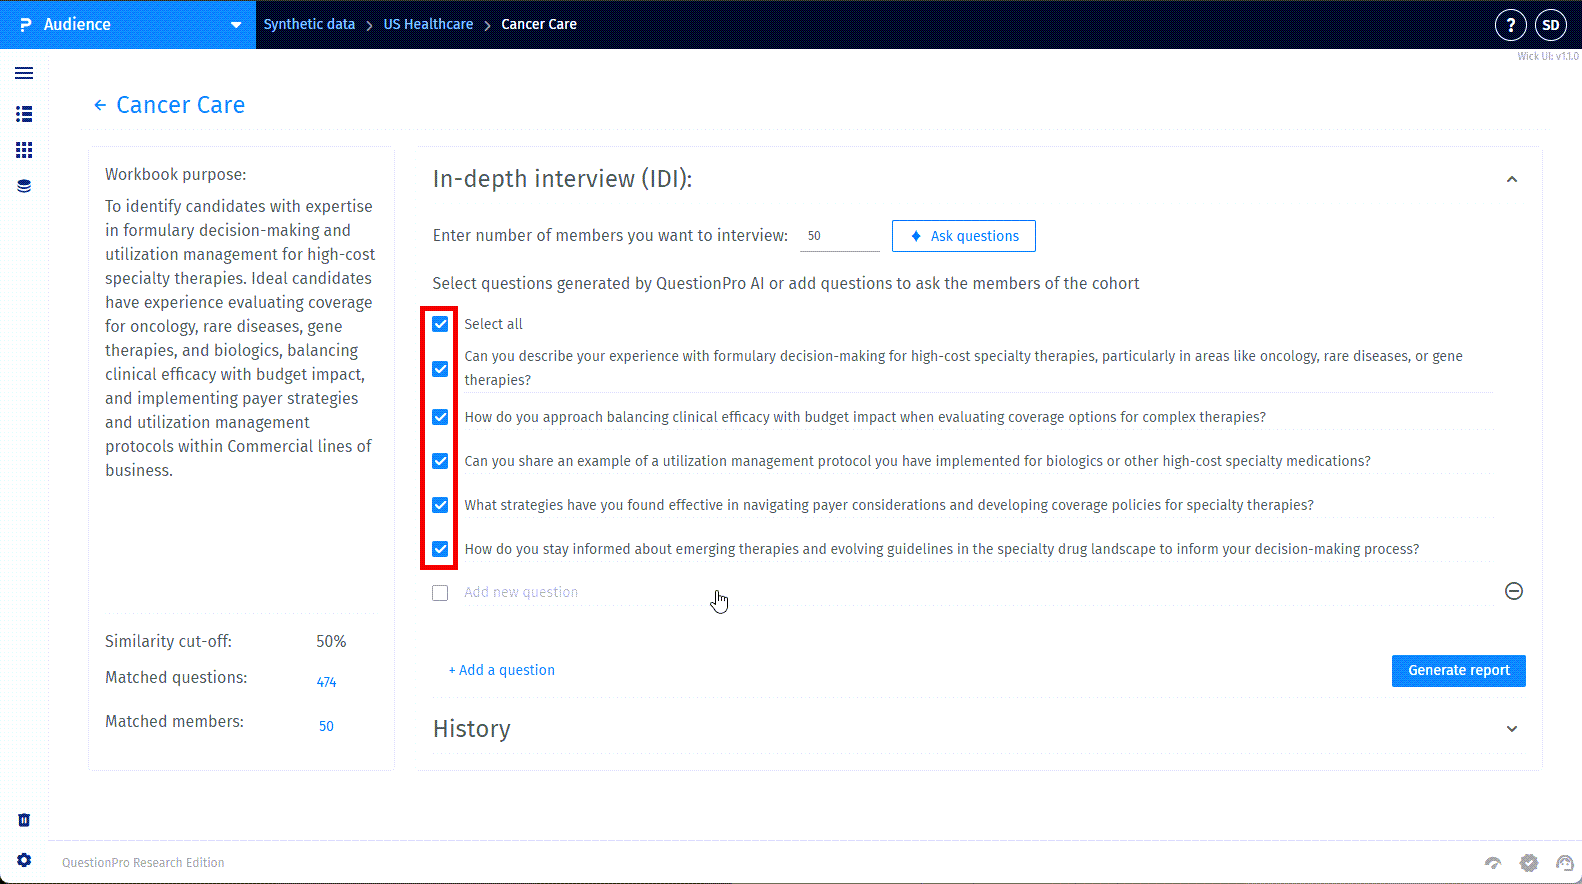1582x884 pixels.
Task: Open the Audience product dropdown
Action: tap(128, 24)
